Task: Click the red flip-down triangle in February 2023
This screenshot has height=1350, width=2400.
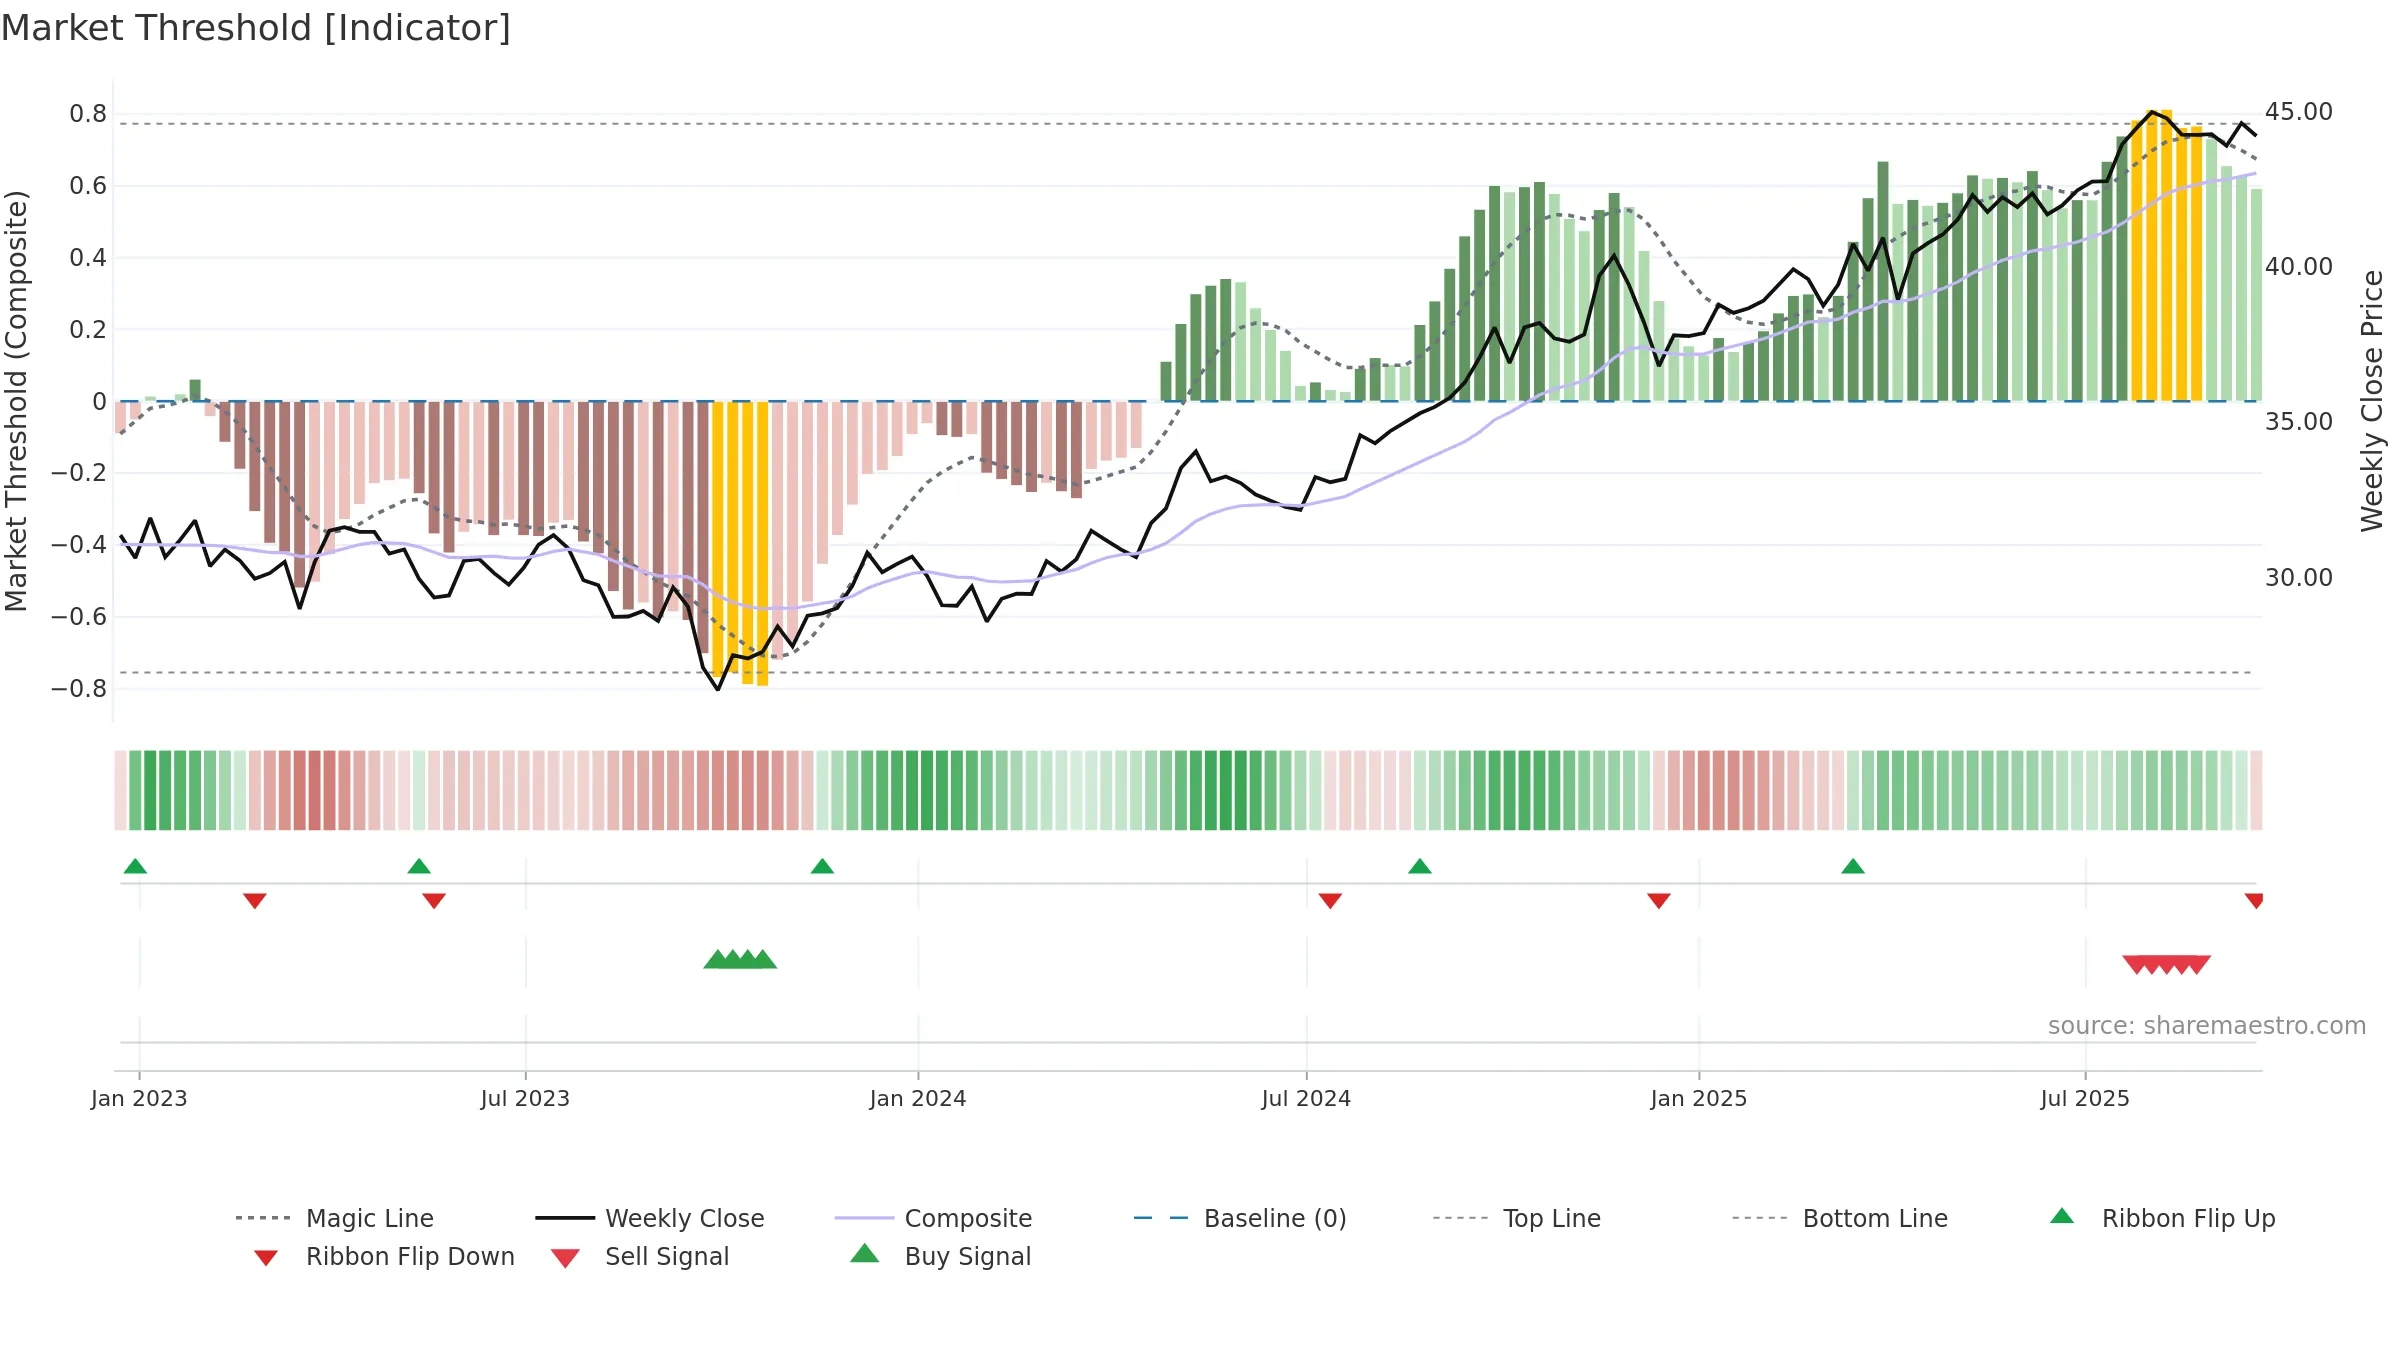Action: click(255, 901)
